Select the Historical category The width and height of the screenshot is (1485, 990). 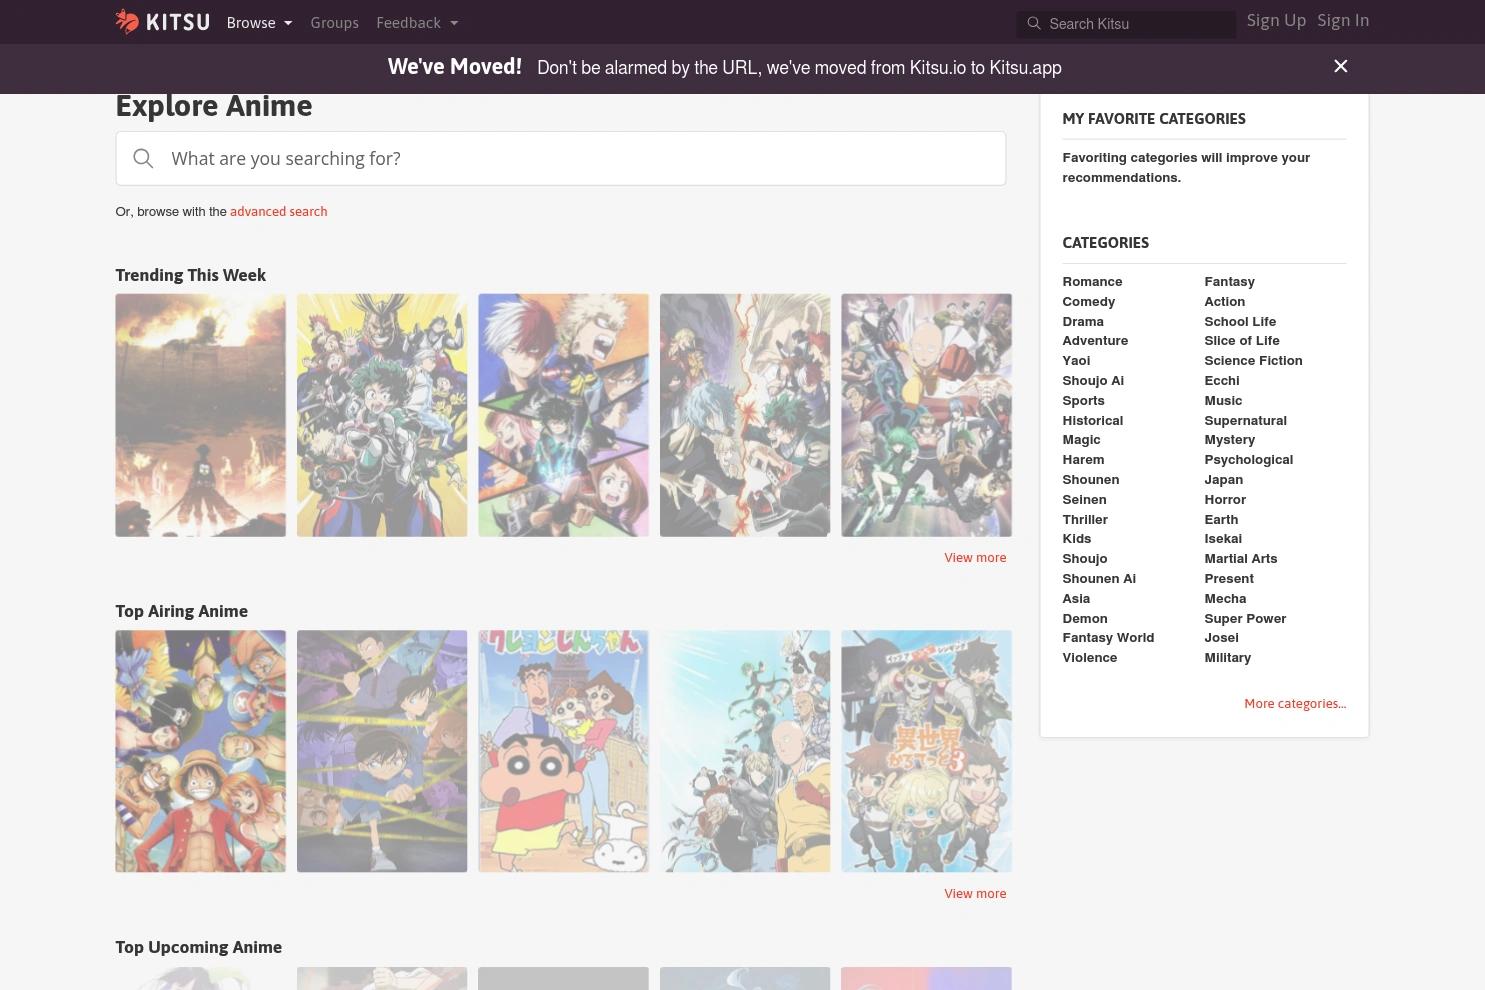click(x=1092, y=420)
